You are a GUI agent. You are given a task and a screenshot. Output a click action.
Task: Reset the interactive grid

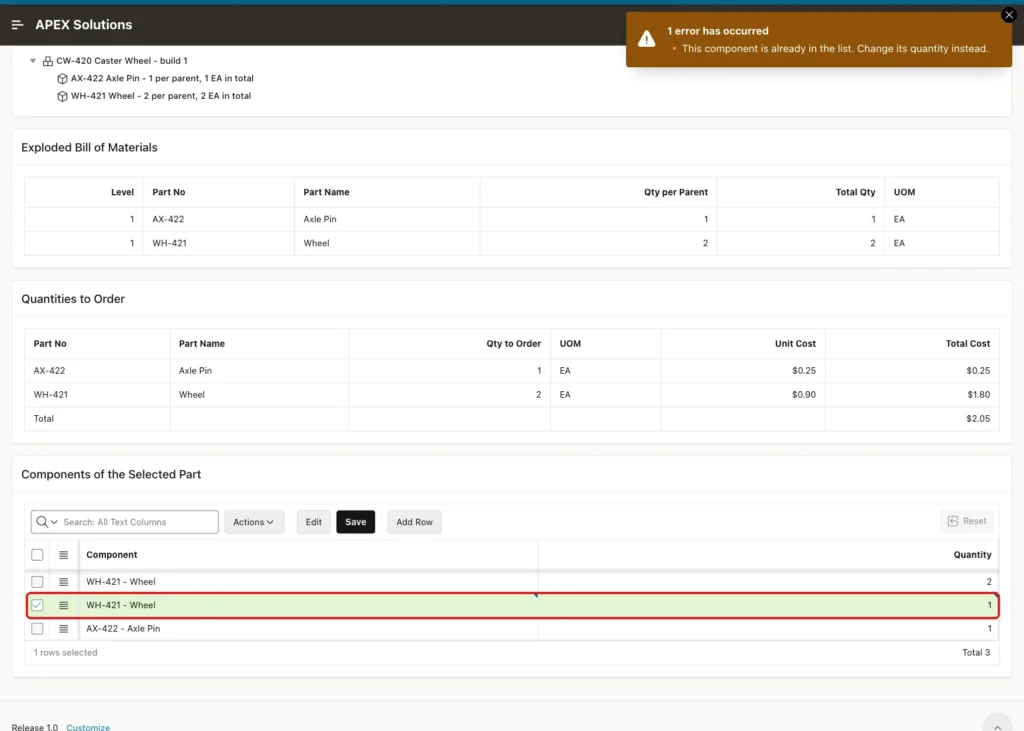pos(967,521)
